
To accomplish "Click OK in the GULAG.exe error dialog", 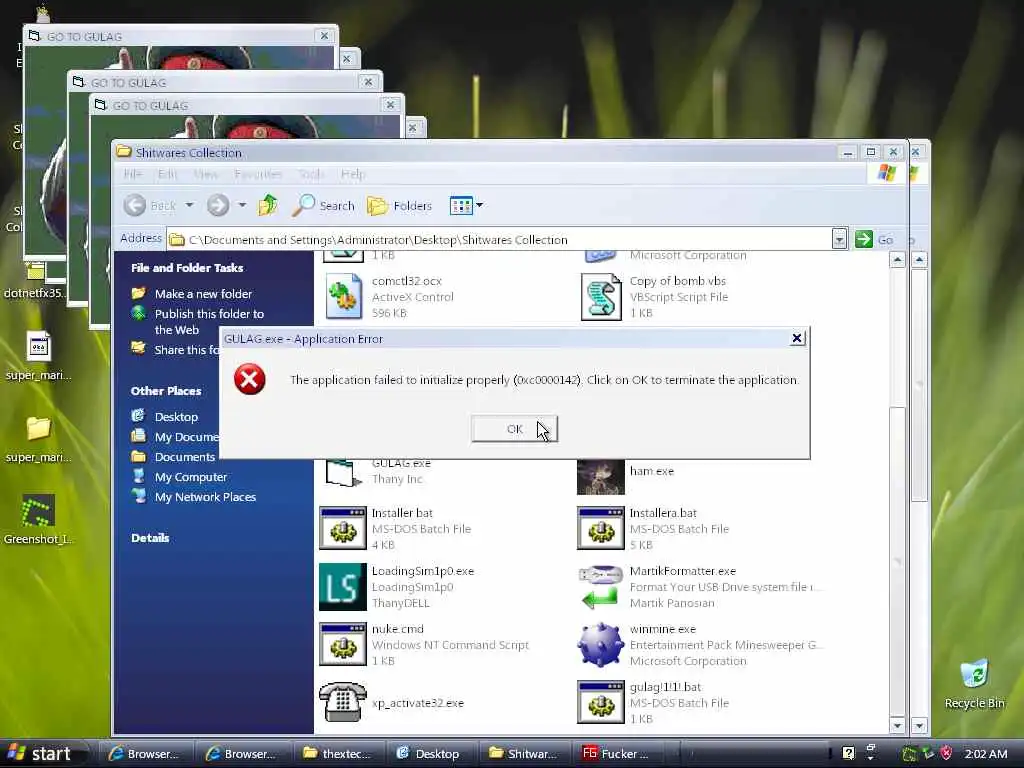I will [514, 429].
